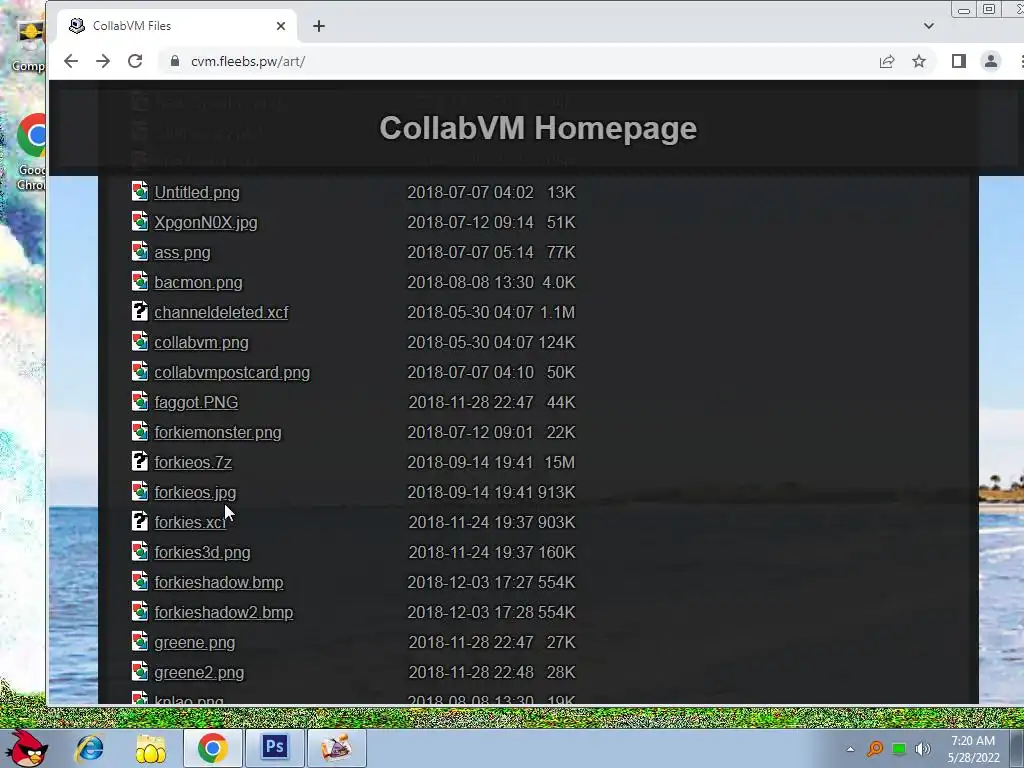Open forkieshadow2.bmp file link
This screenshot has height=768, width=1024.
pos(223,613)
